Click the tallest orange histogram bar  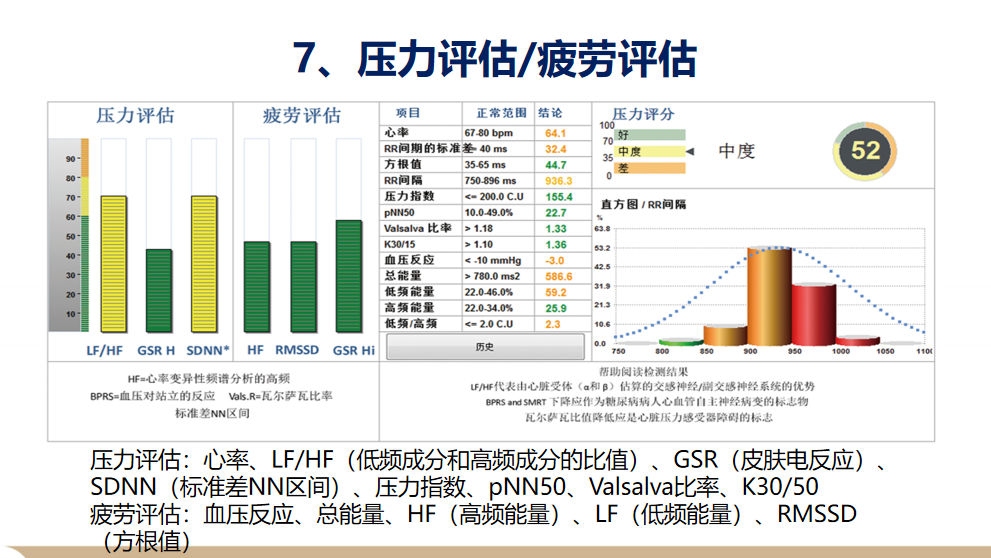(x=769, y=295)
